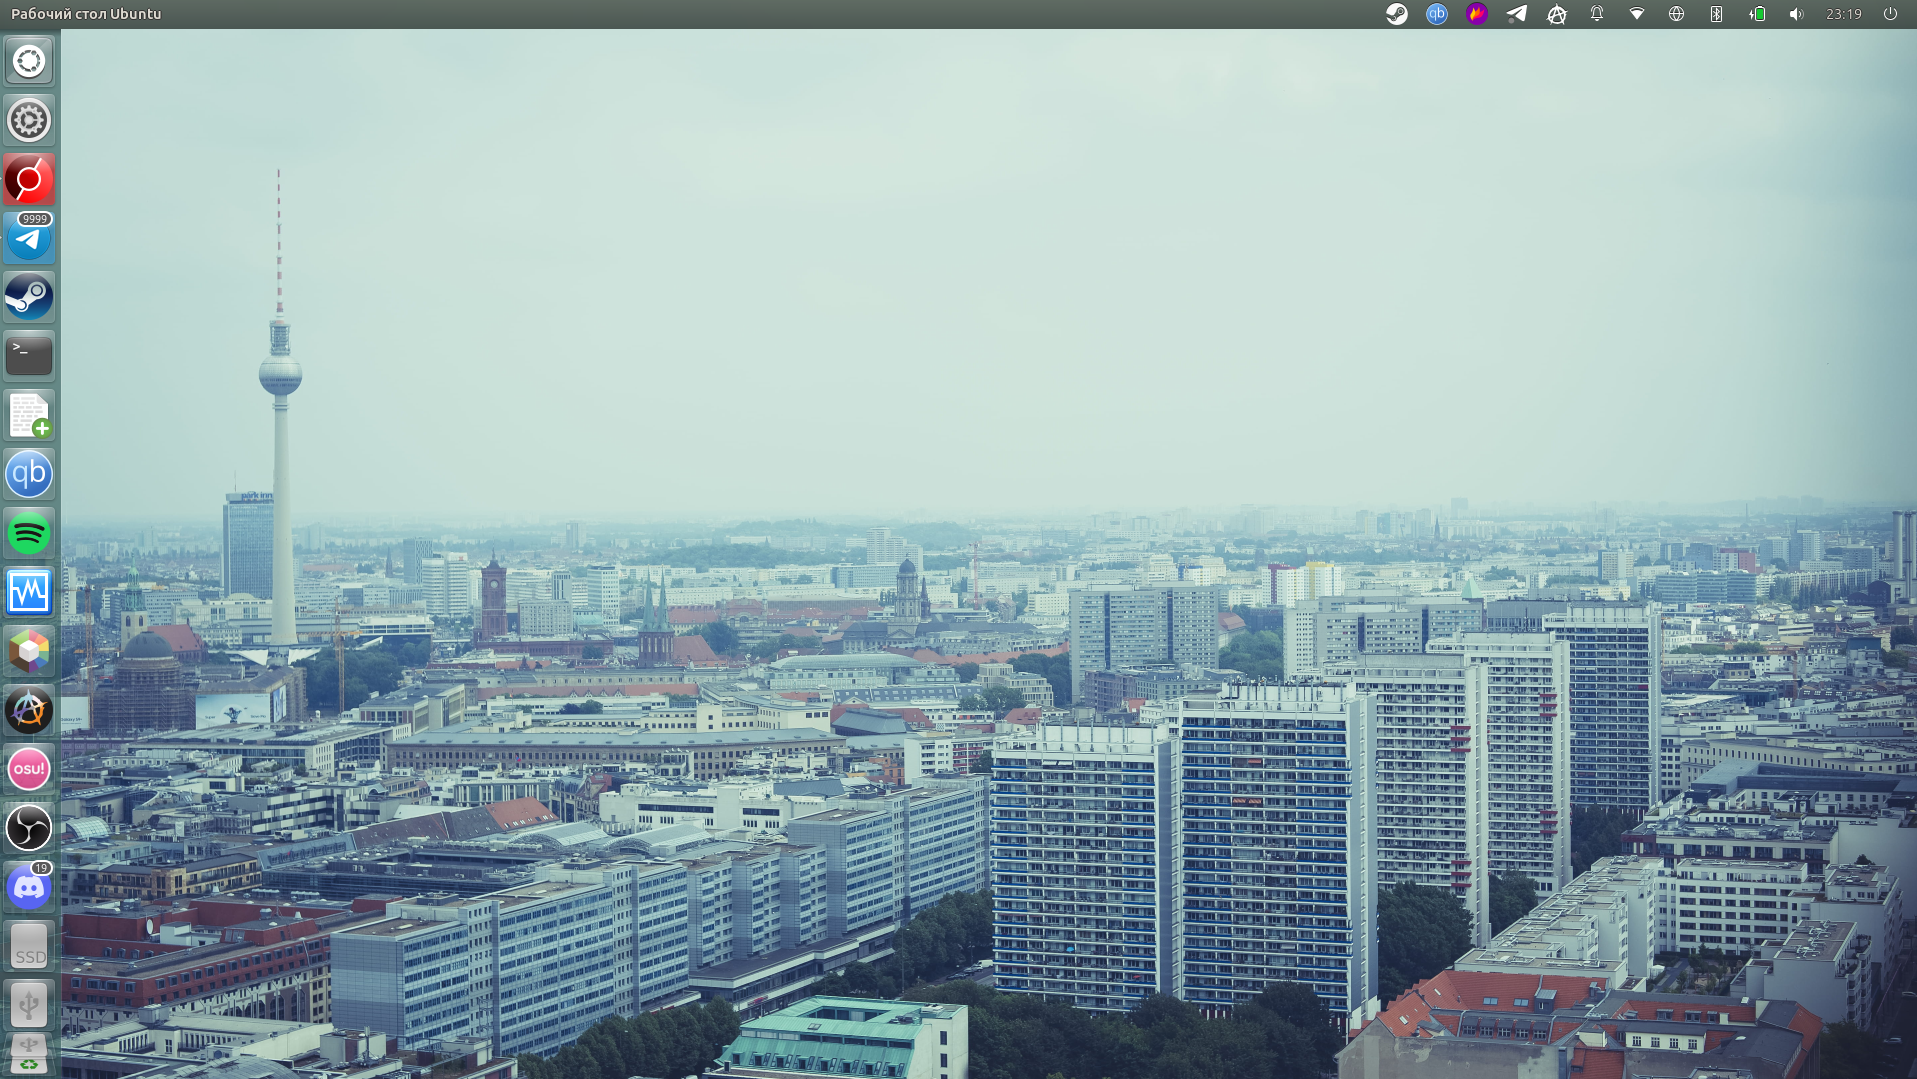Open the SSD drive in the launcher
Viewport: 1917px width, 1079px height.
[x=29, y=946]
